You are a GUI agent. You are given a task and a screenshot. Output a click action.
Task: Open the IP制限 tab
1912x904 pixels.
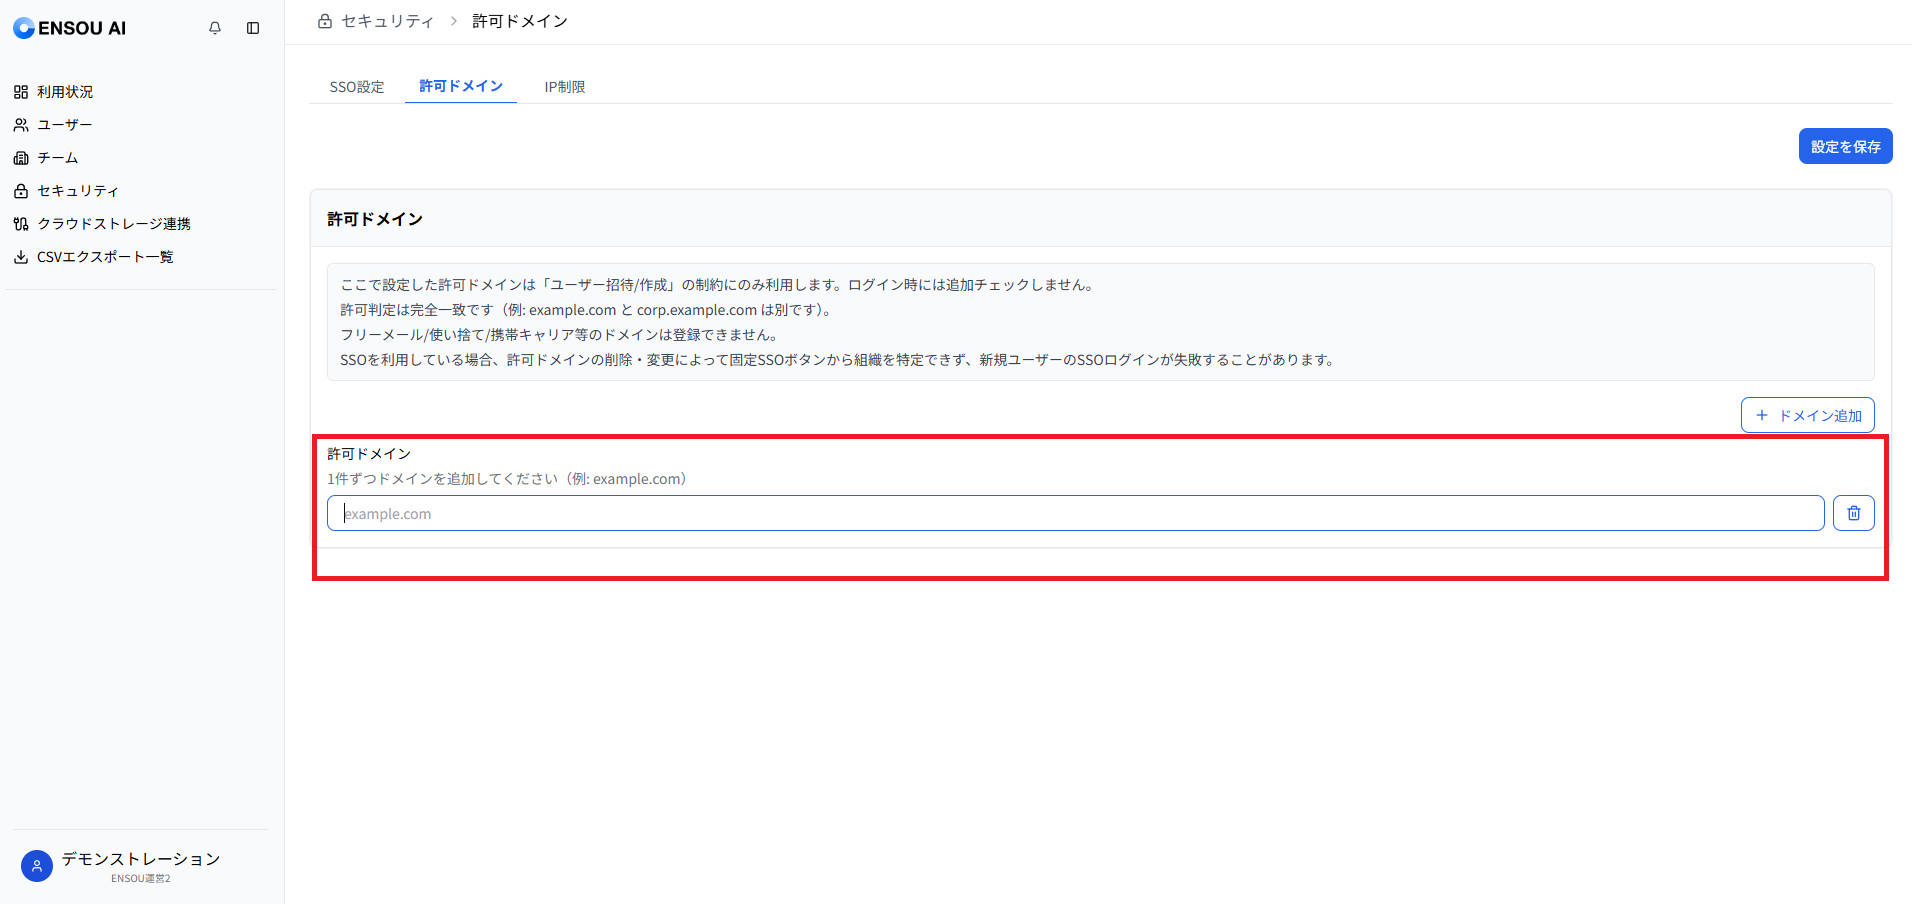click(565, 87)
